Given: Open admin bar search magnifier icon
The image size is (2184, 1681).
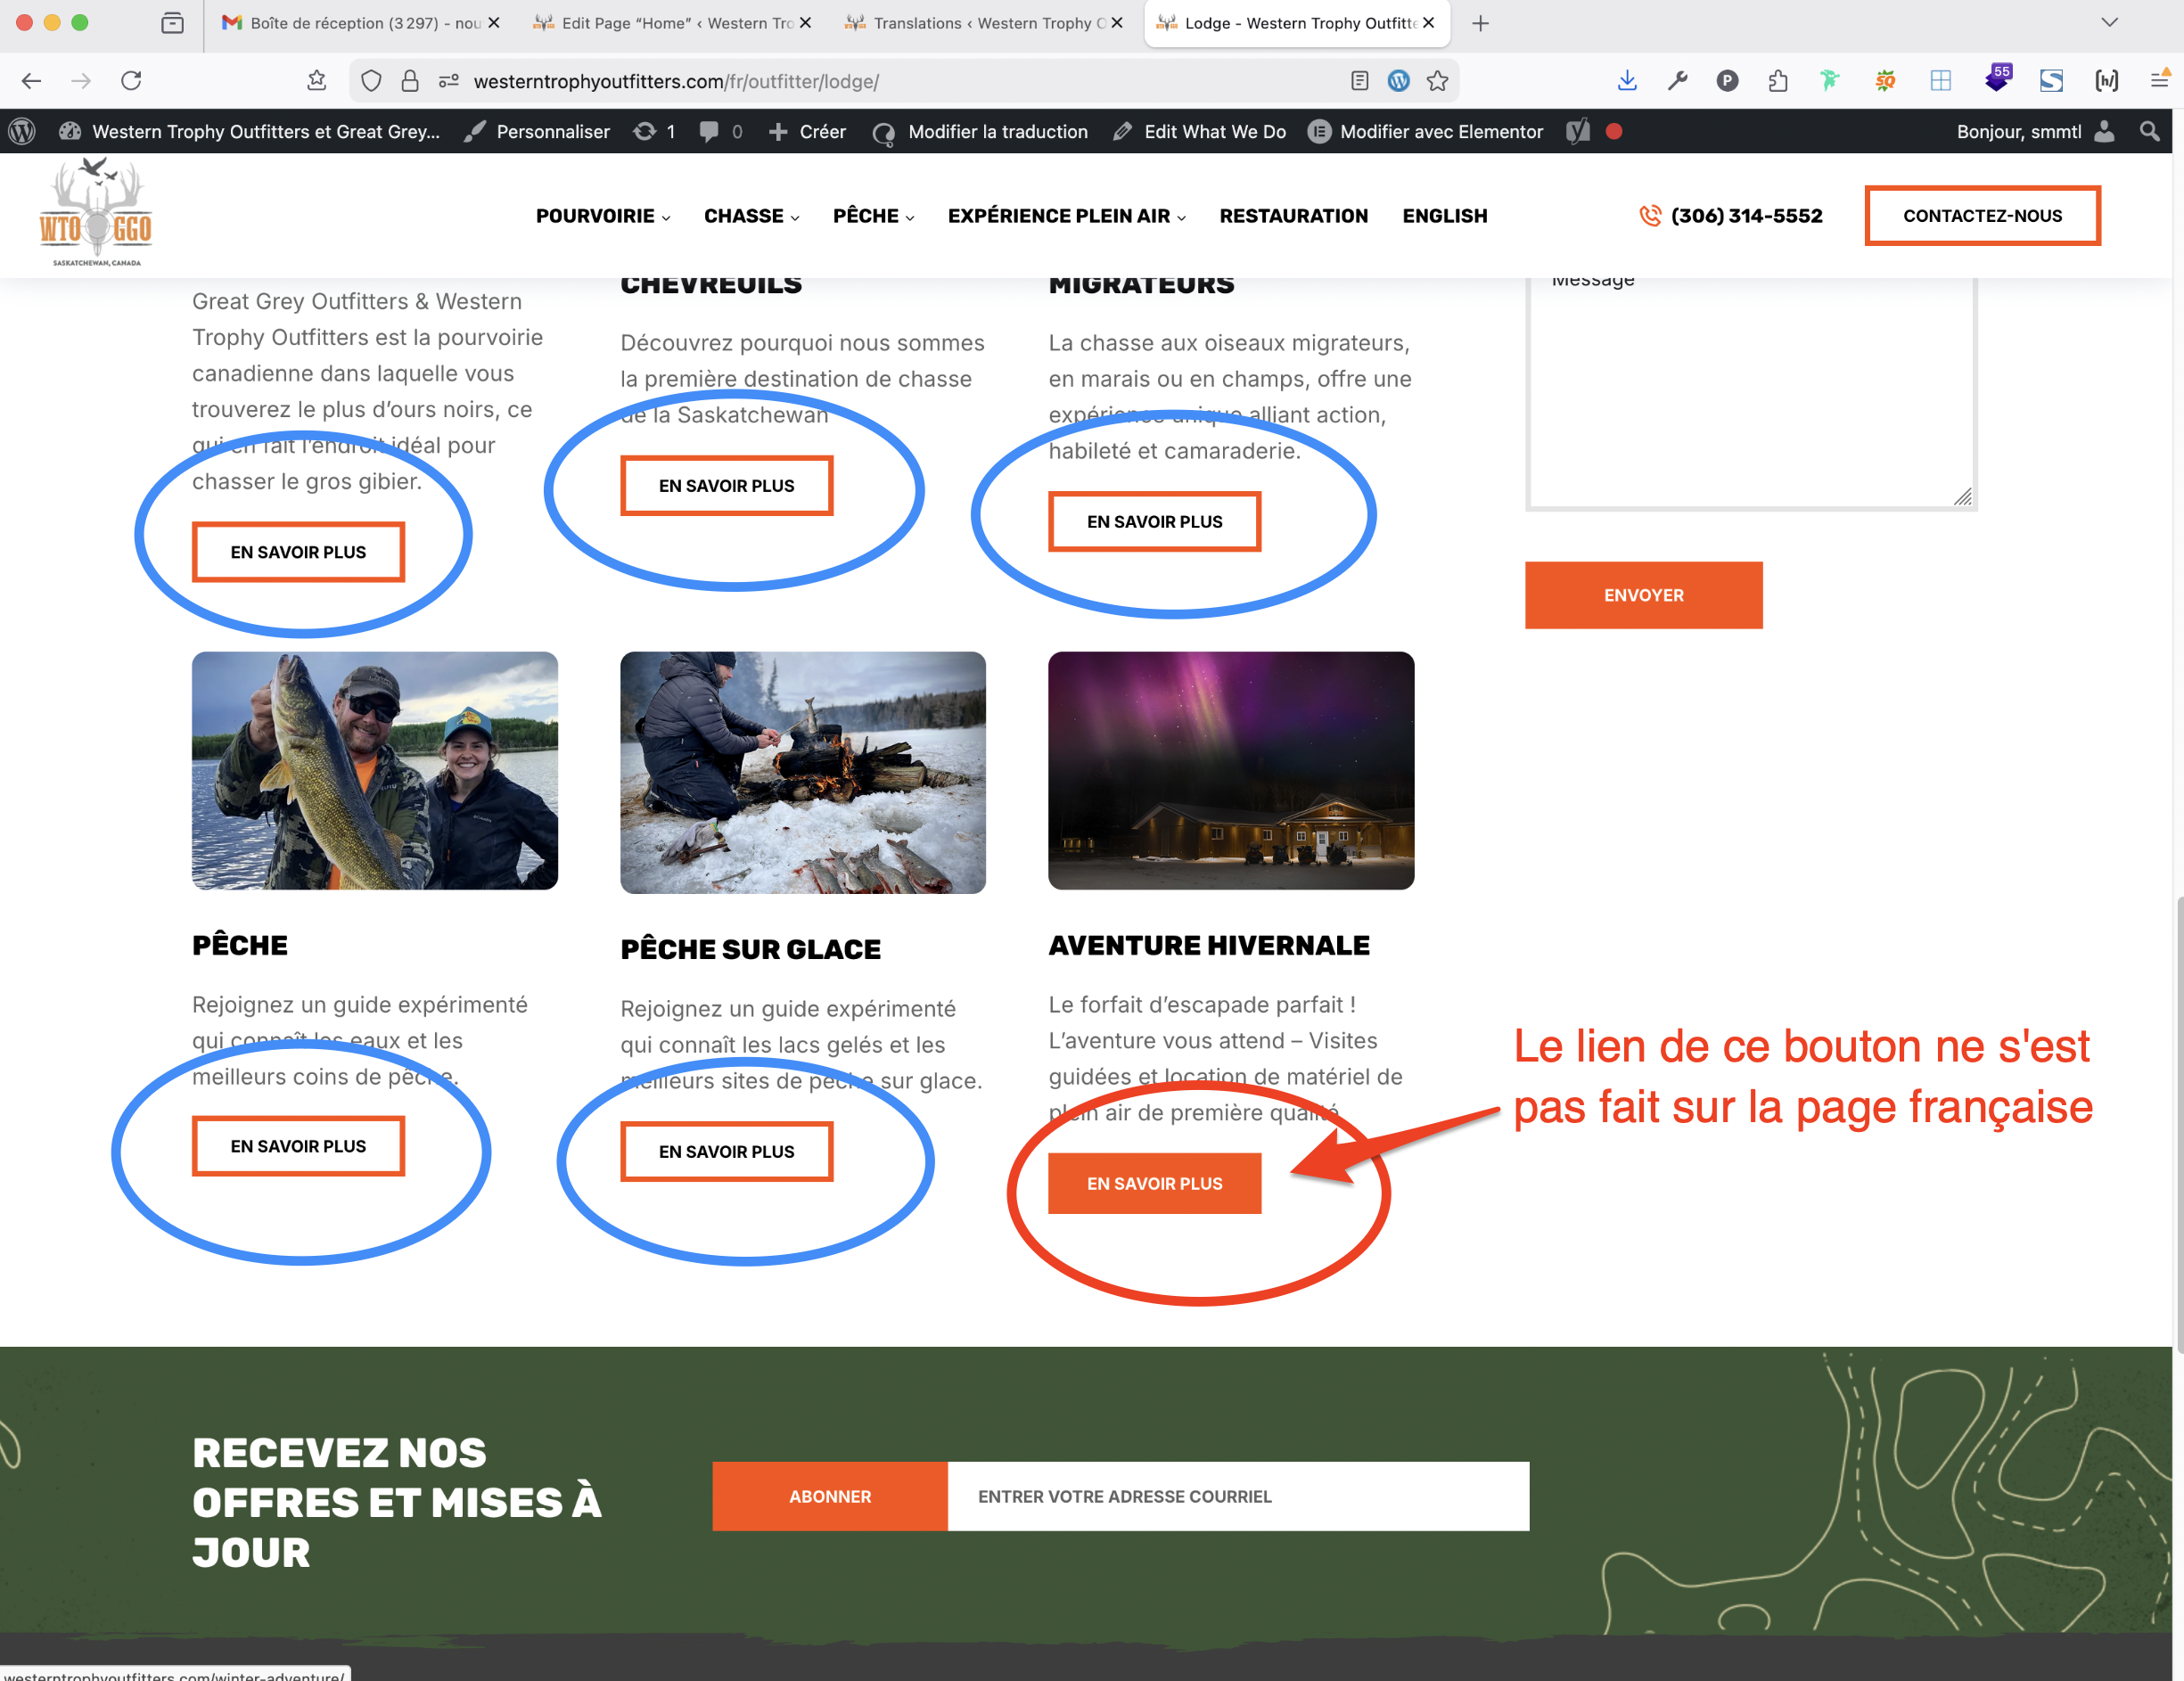Looking at the screenshot, I should click(2149, 131).
